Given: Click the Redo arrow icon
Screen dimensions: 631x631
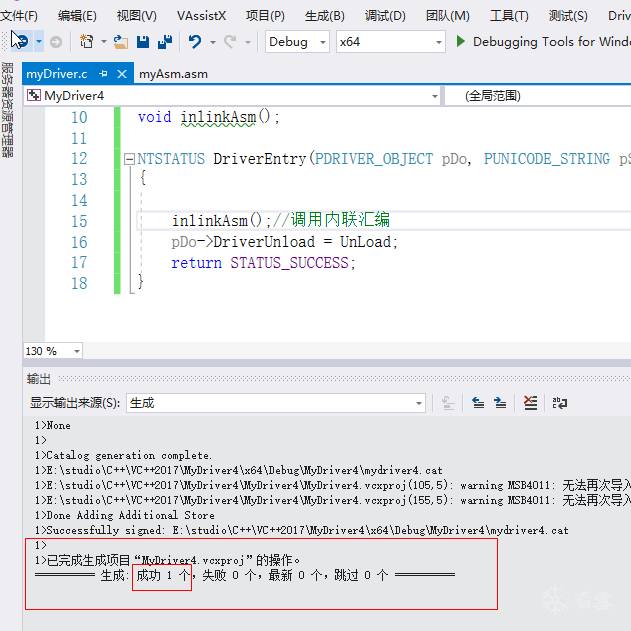Looking at the screenshot, I should pos(230,42).
